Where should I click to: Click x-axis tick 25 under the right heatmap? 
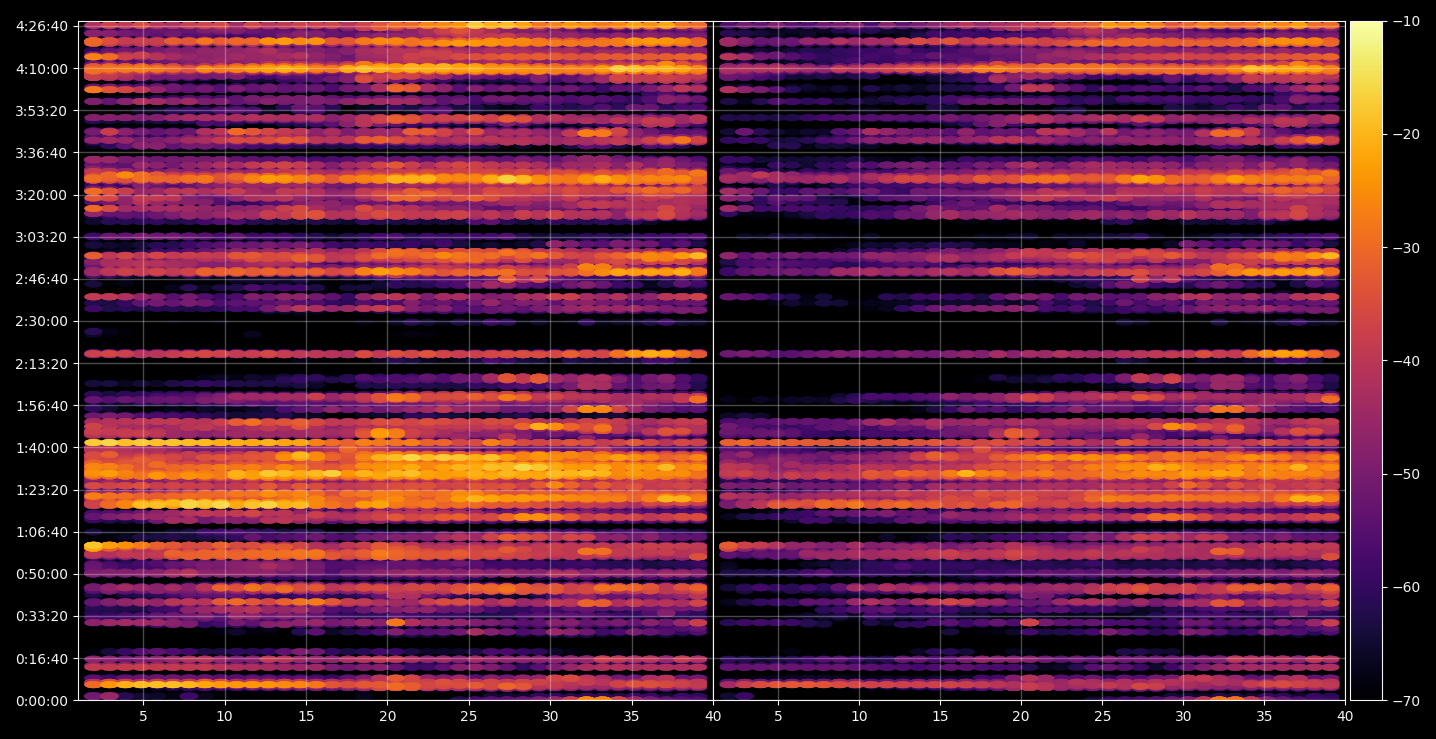click(x=1103, y=716)
